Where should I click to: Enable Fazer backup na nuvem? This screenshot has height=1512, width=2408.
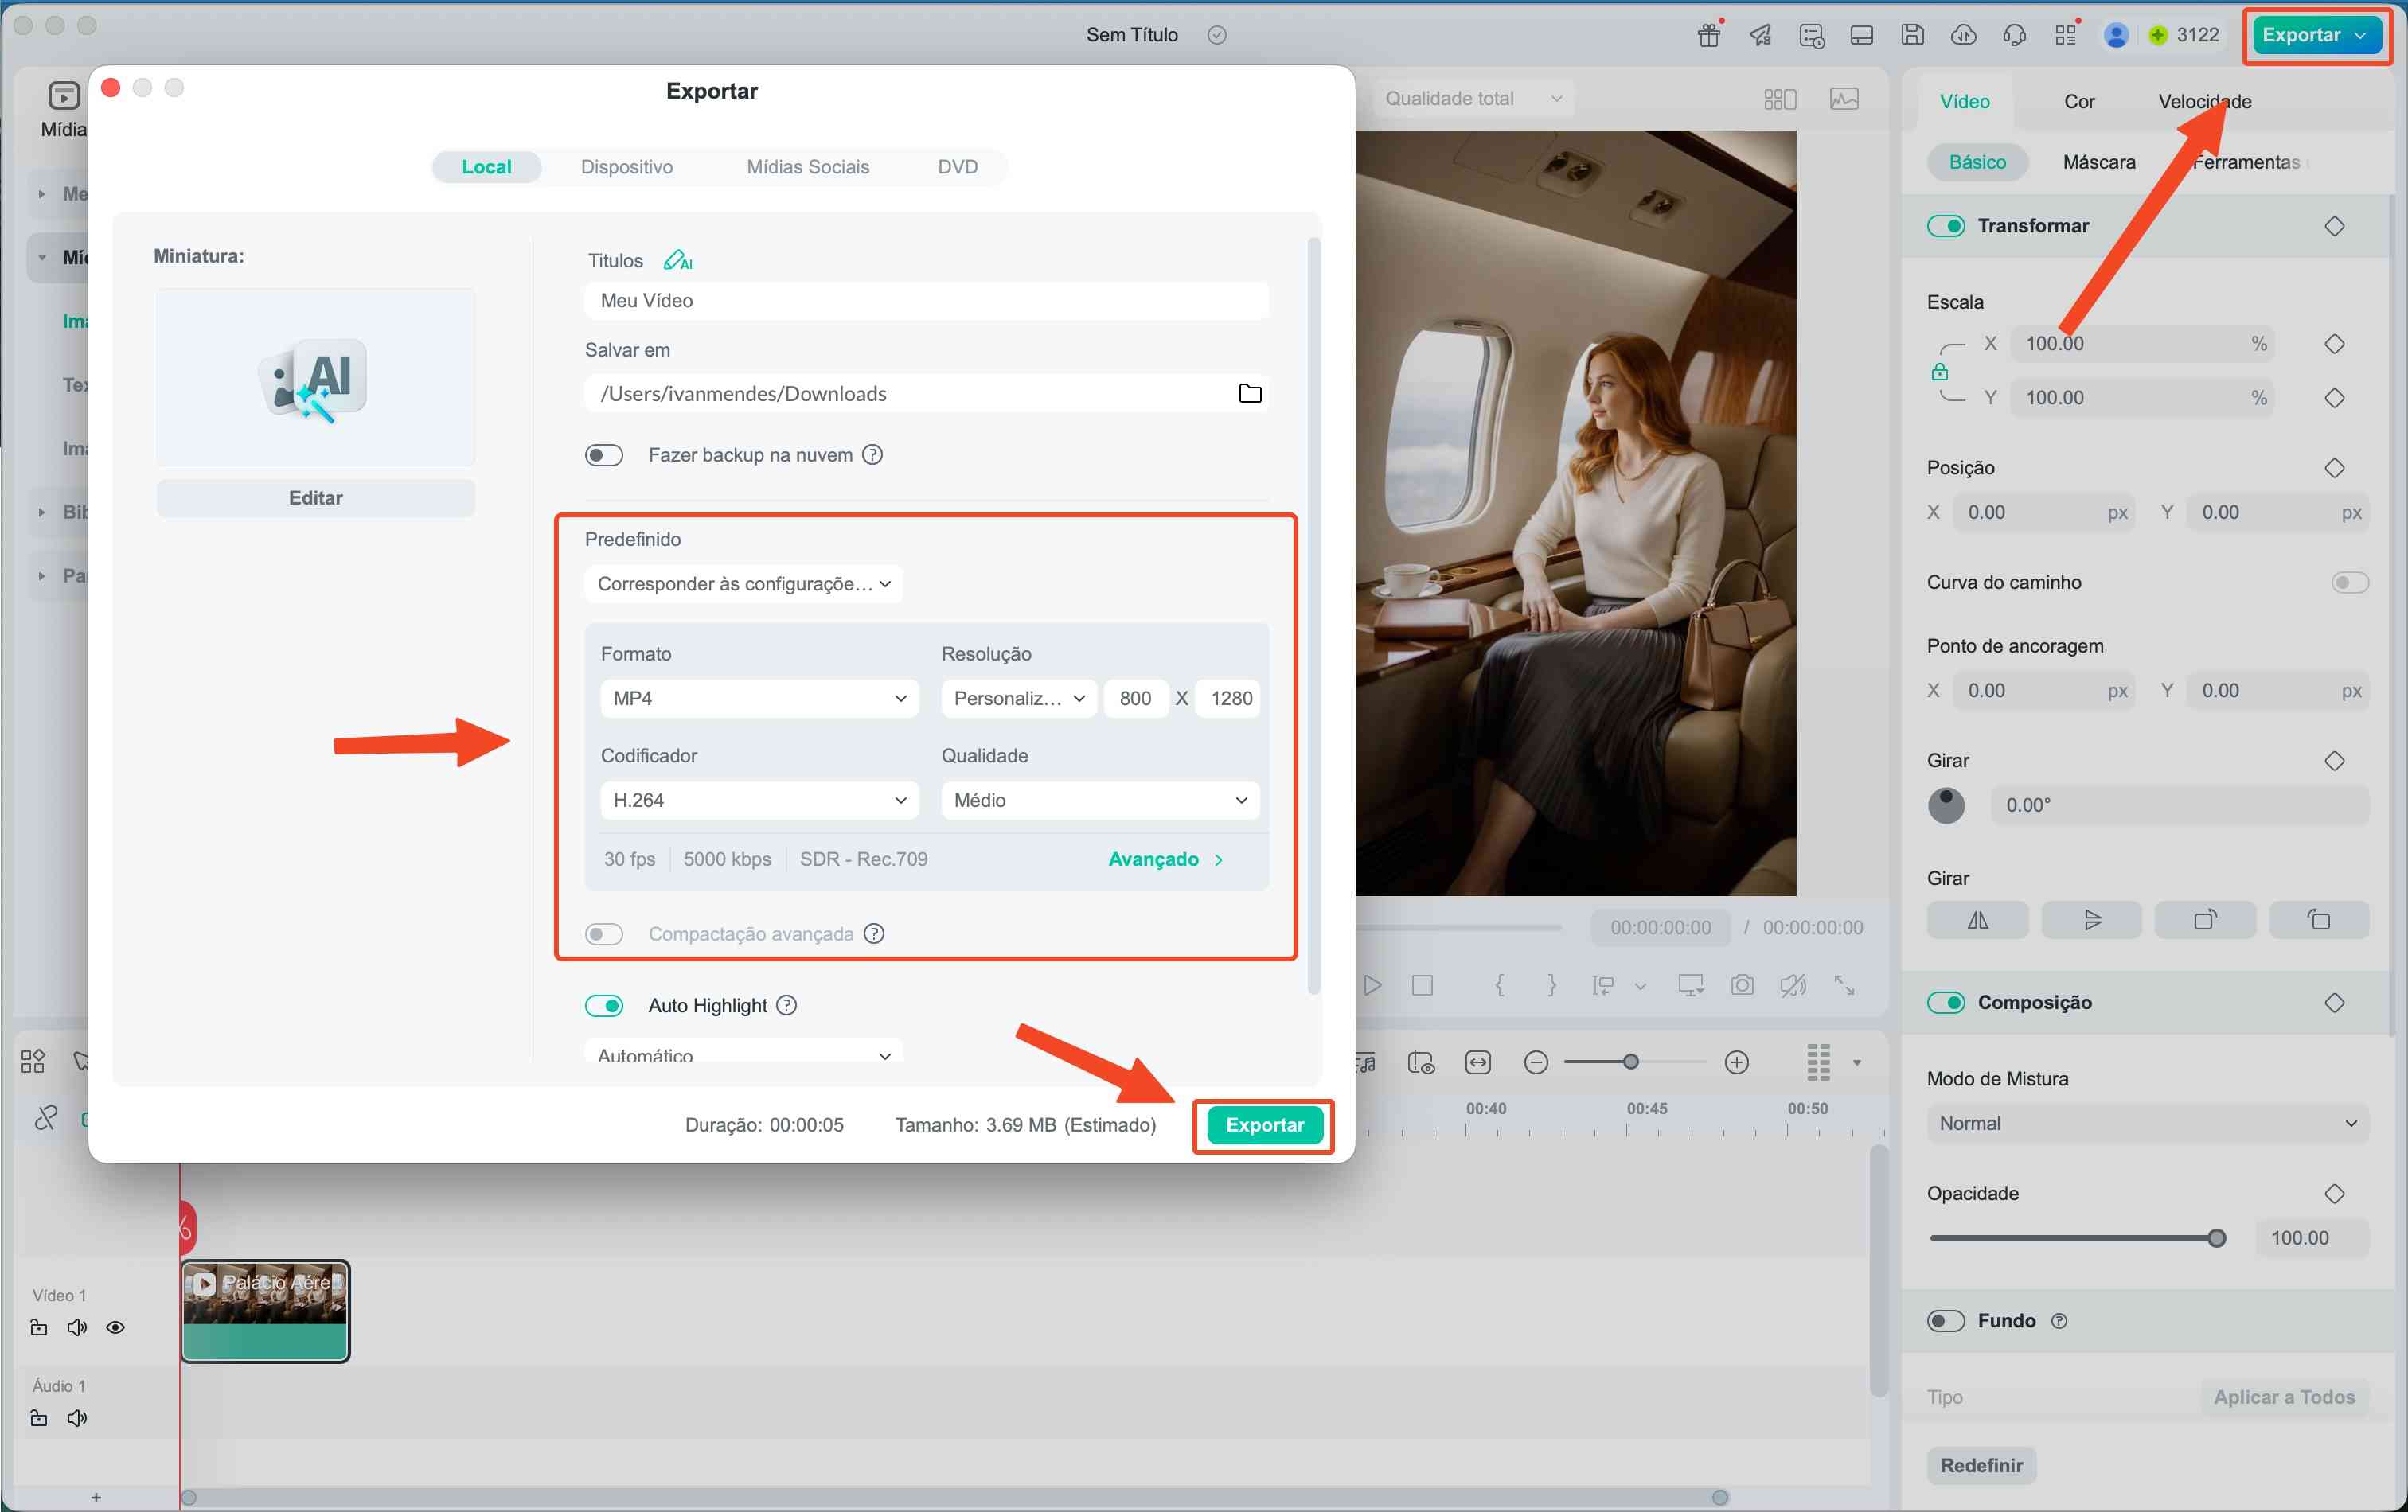604,454
